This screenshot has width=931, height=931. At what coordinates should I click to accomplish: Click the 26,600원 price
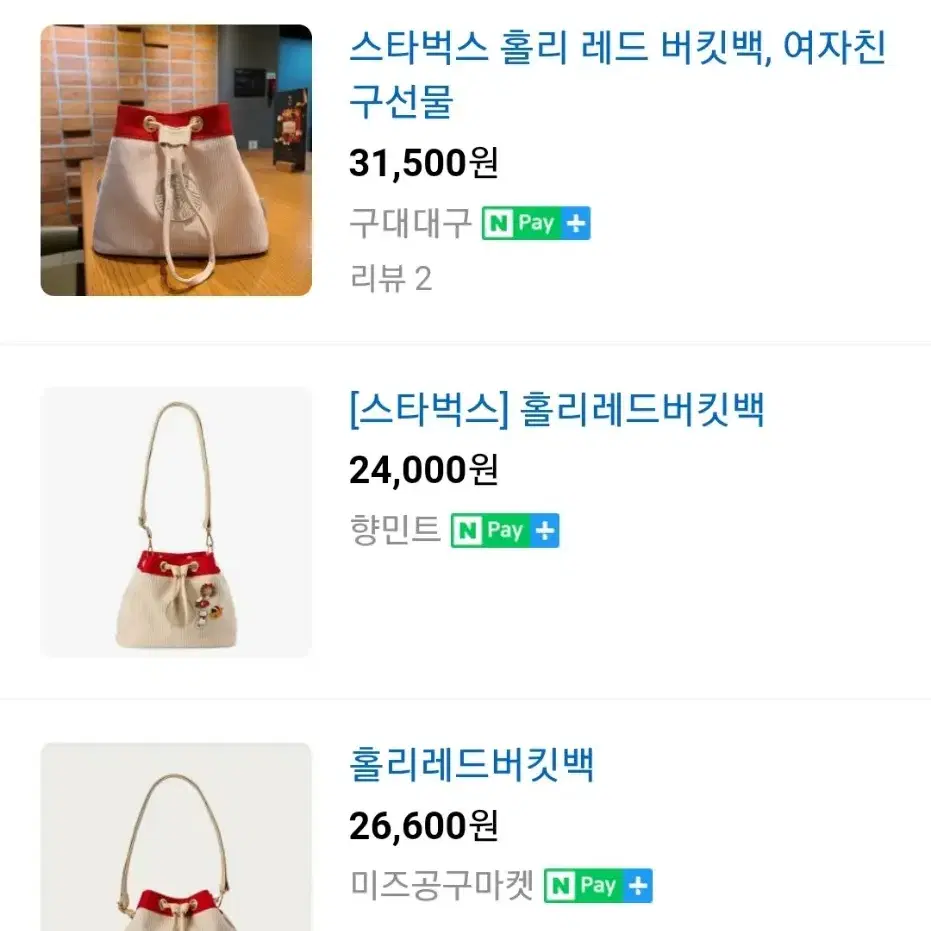click(x=424, y=825)
